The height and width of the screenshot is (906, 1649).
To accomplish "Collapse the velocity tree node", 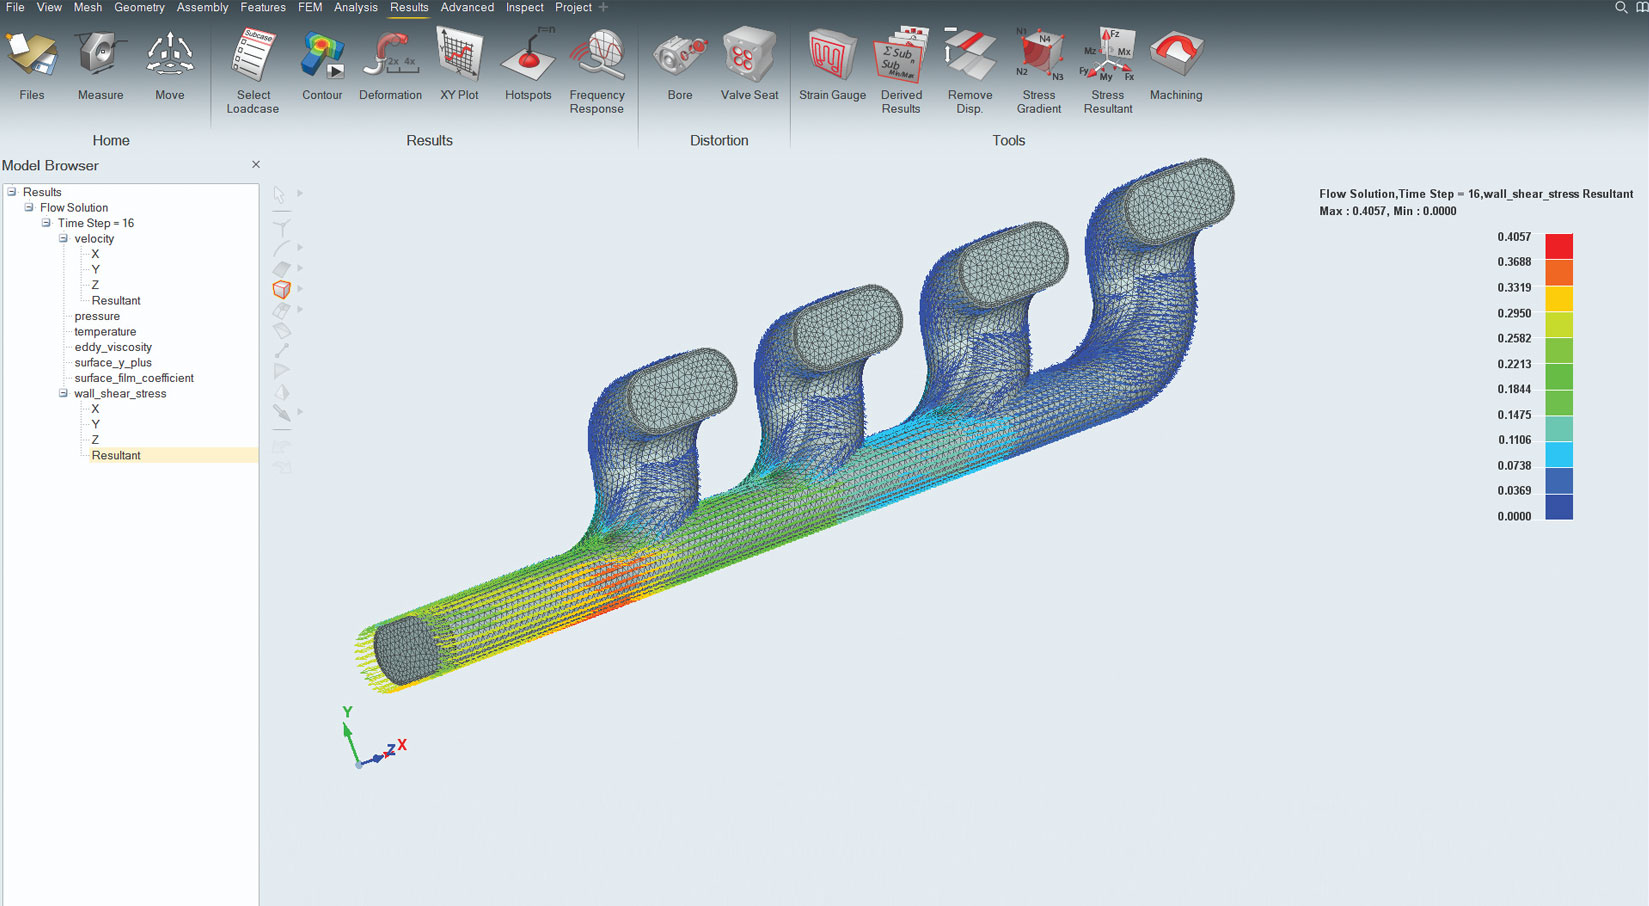I will pyautogui.click(x=63, y=238).
